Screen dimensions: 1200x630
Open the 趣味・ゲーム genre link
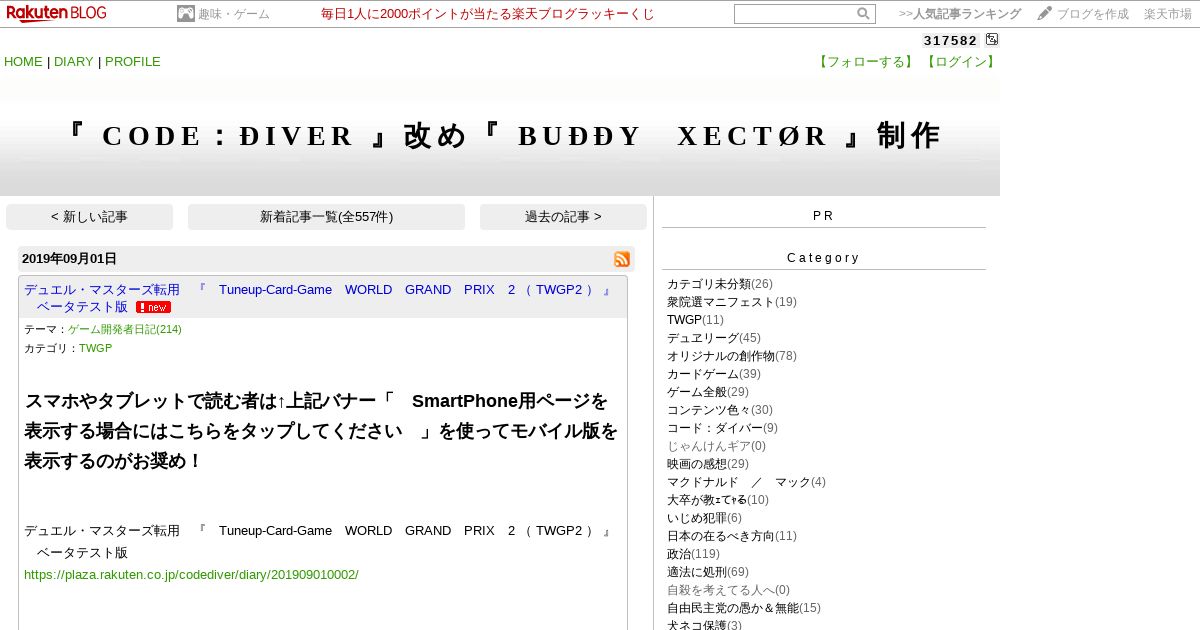point(233,14)
